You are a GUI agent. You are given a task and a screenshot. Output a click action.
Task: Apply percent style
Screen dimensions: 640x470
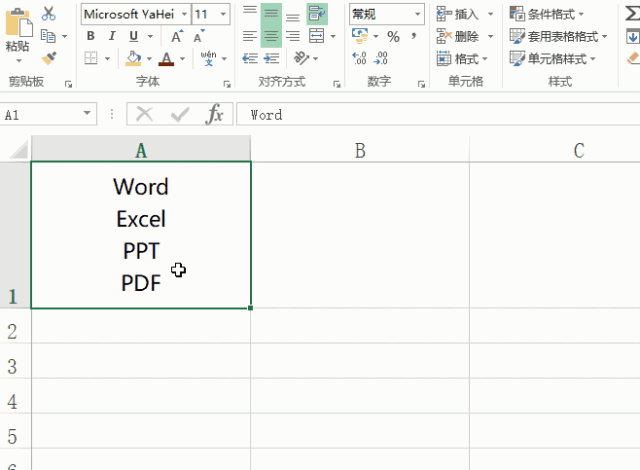(393, 37)
